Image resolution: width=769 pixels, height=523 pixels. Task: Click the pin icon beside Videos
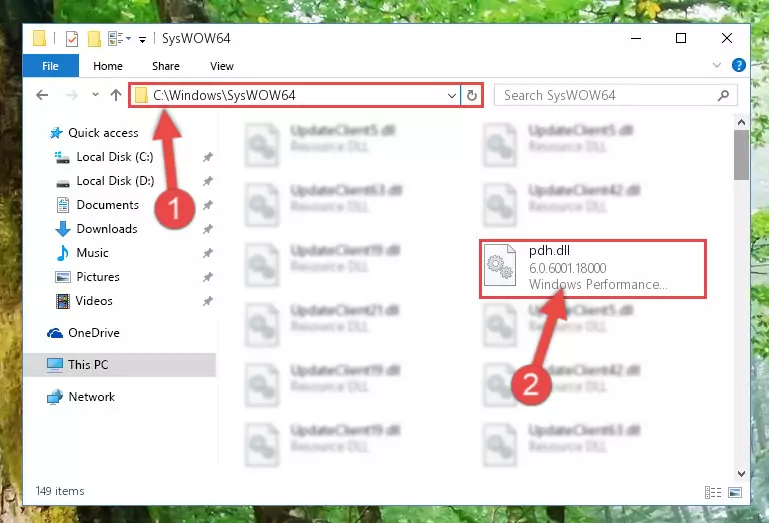coord(208,301)
